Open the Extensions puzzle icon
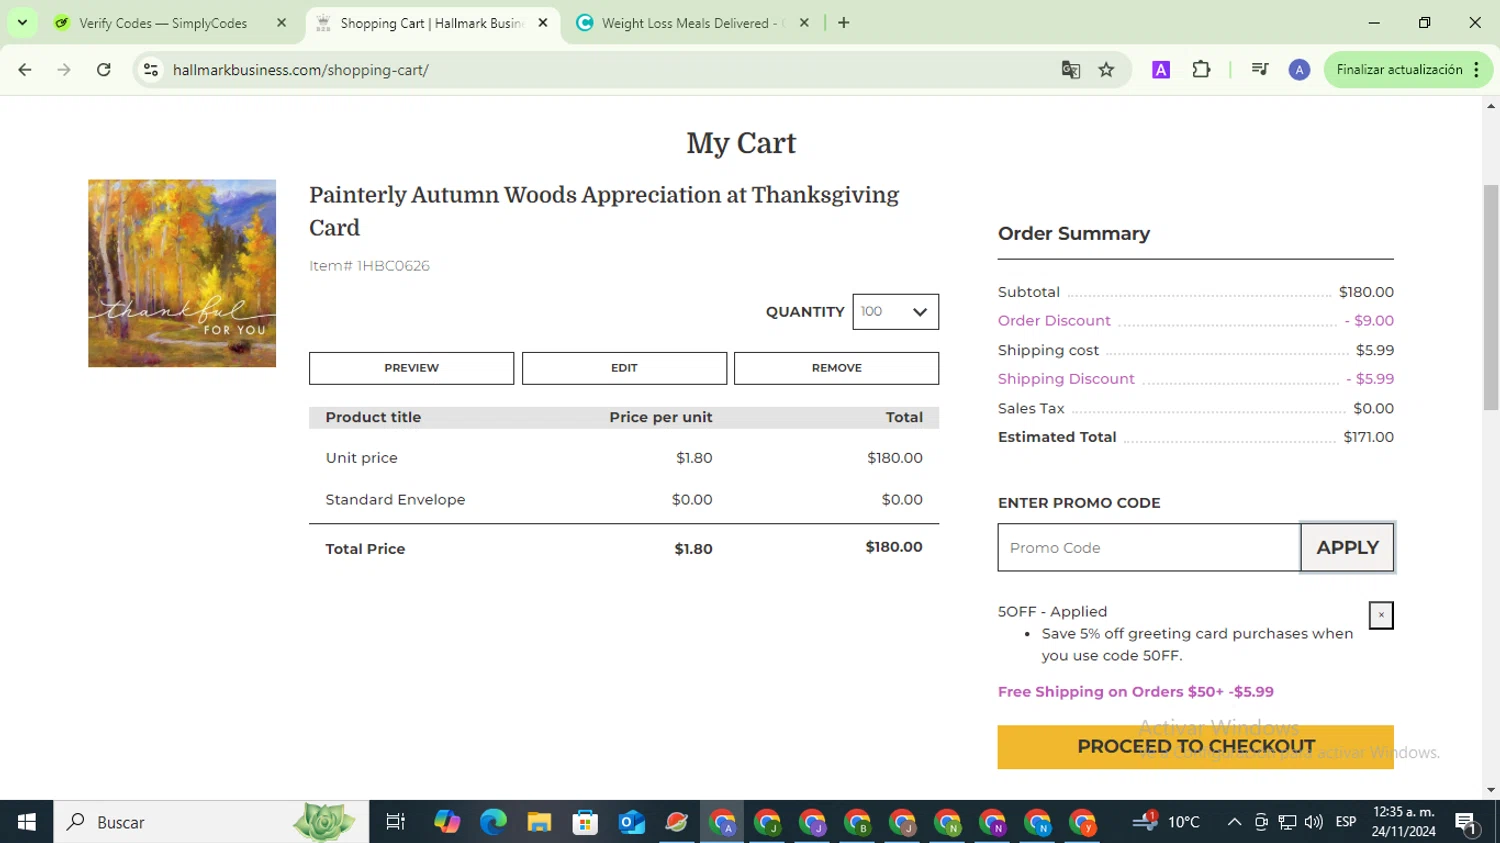Image resolution: width=1500 pixels, height=843 pixels. coord(1201,70)
